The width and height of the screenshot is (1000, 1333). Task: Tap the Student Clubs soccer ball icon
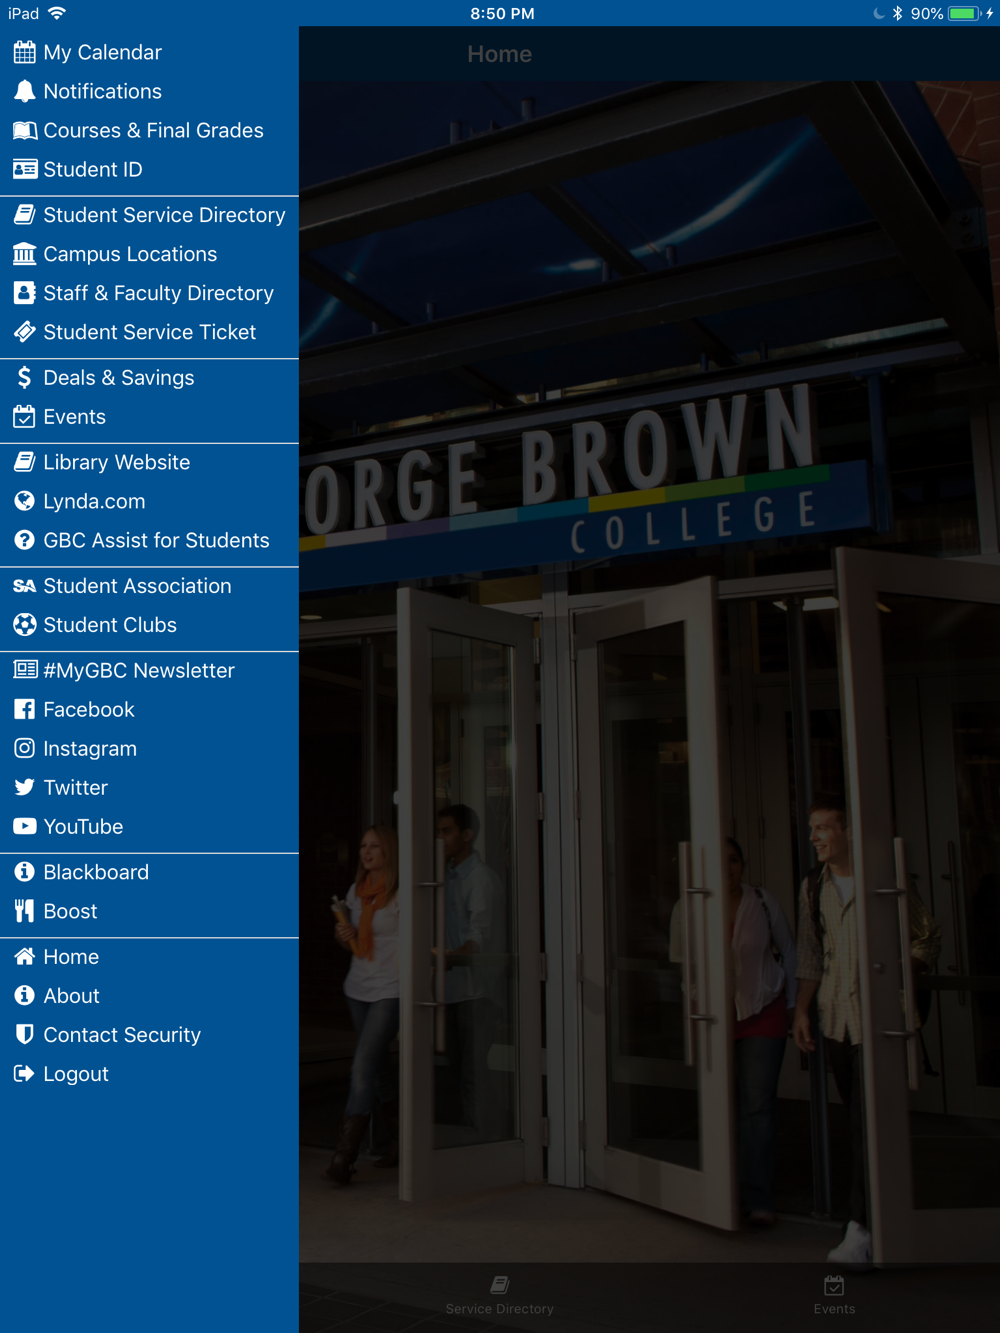pos(25,624)
